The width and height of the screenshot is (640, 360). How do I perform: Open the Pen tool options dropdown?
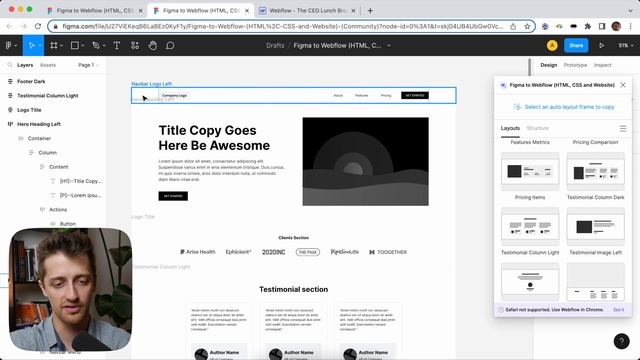click(x=104, y=46)
